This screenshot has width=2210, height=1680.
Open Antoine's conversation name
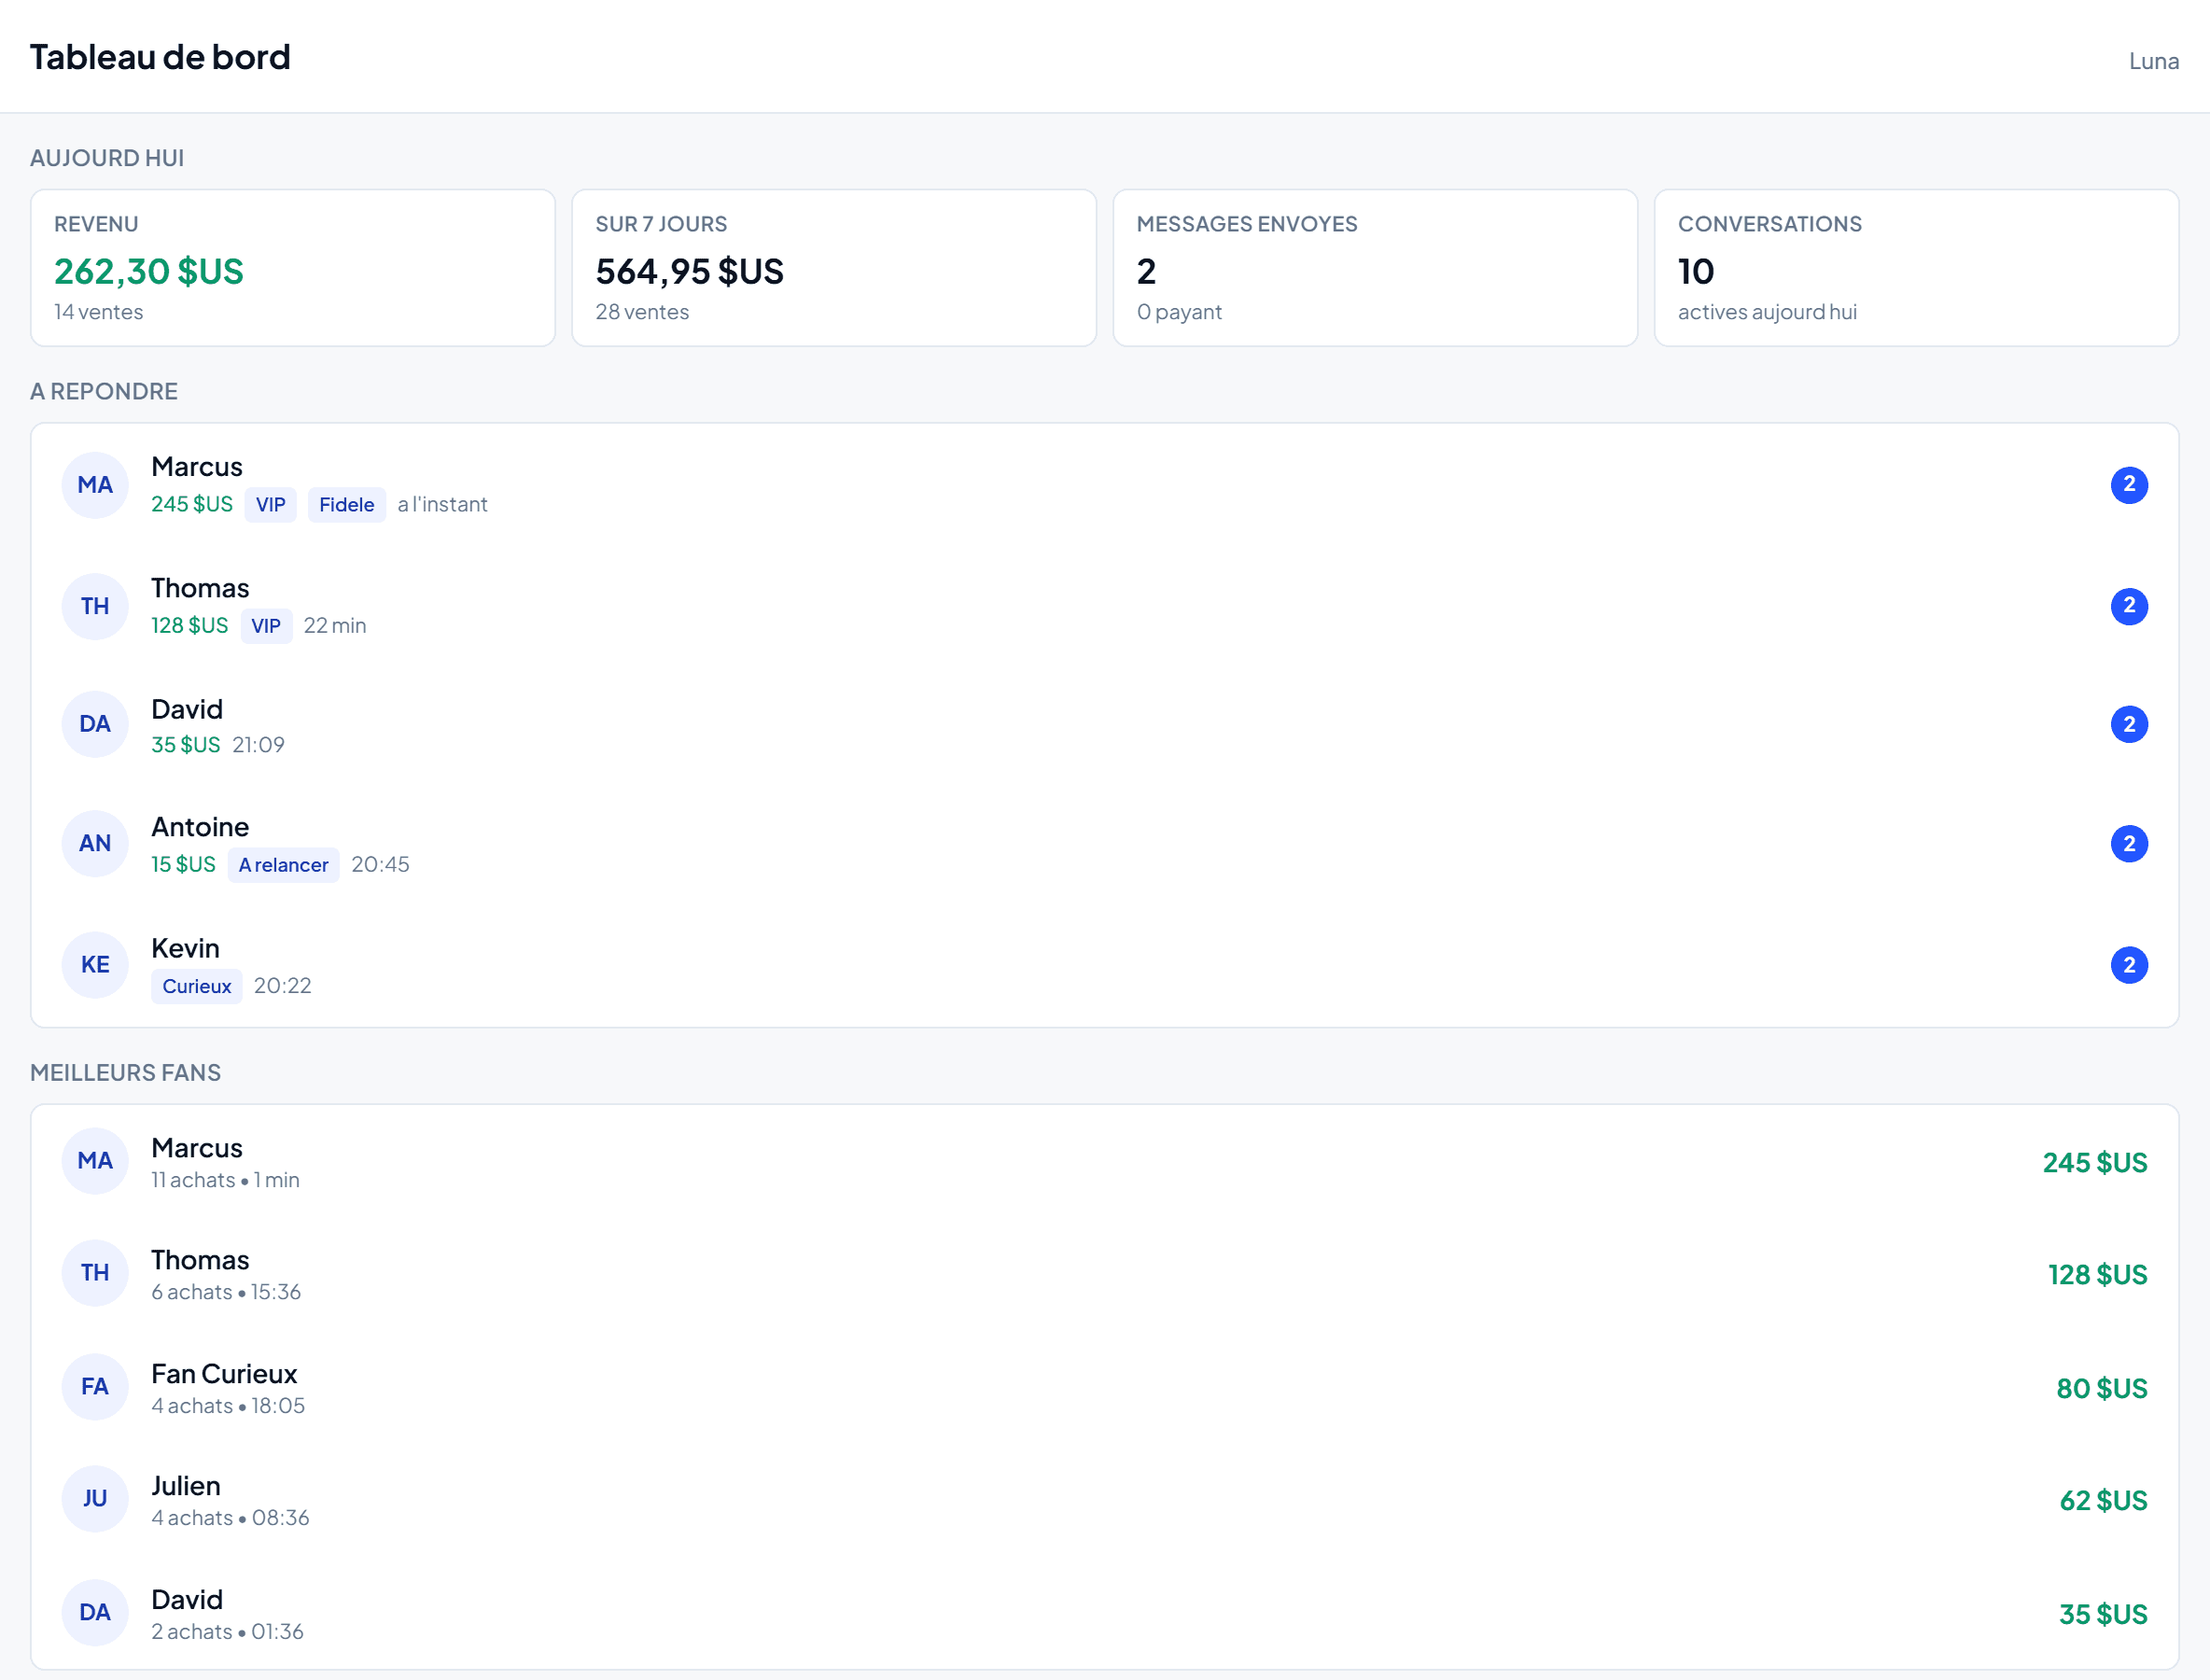pos(200,827)
